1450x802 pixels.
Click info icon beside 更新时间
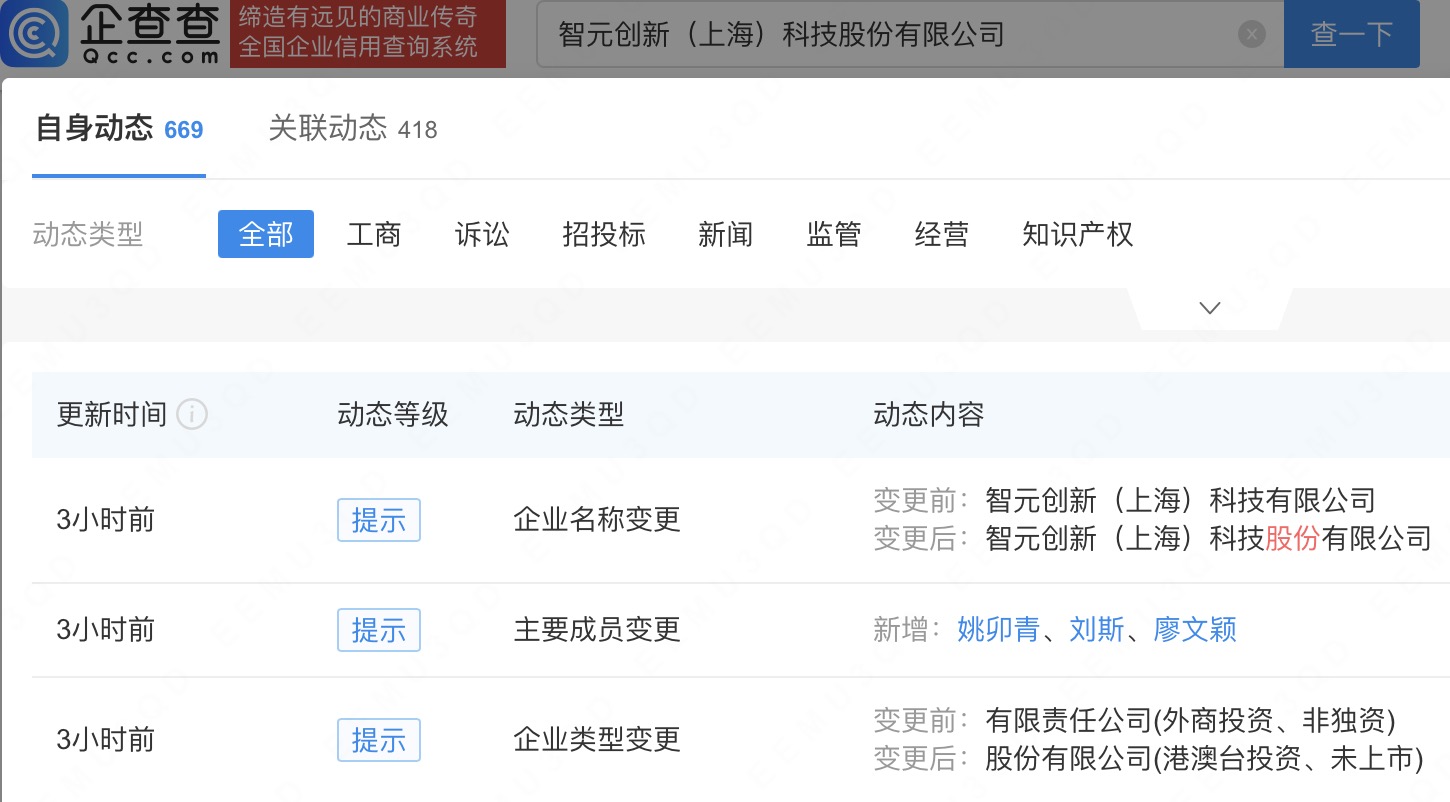point(192,414)
